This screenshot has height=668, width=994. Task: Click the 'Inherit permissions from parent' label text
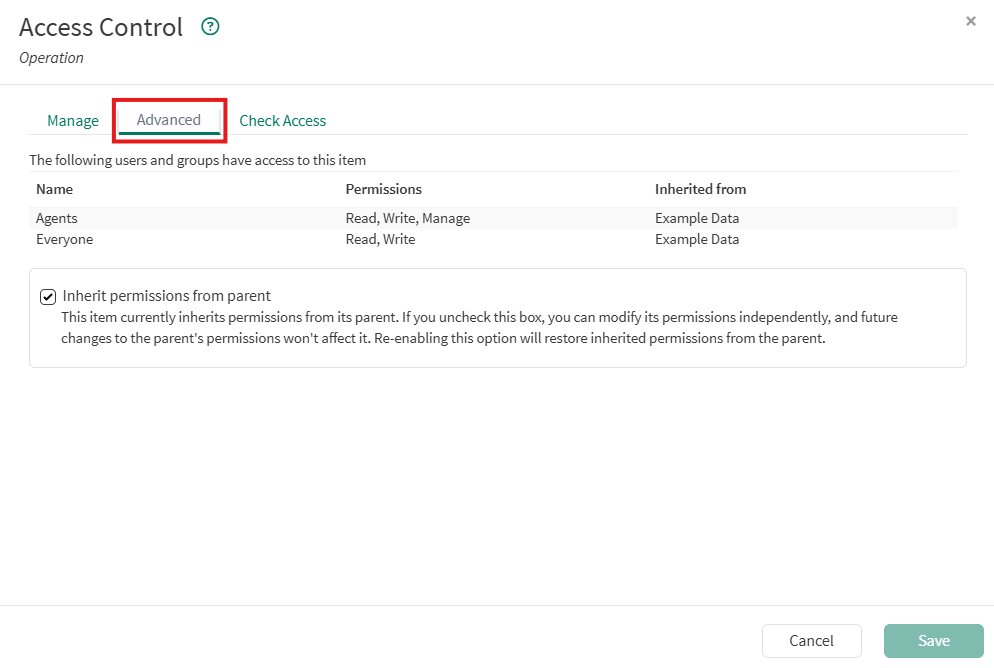(167, 296)
